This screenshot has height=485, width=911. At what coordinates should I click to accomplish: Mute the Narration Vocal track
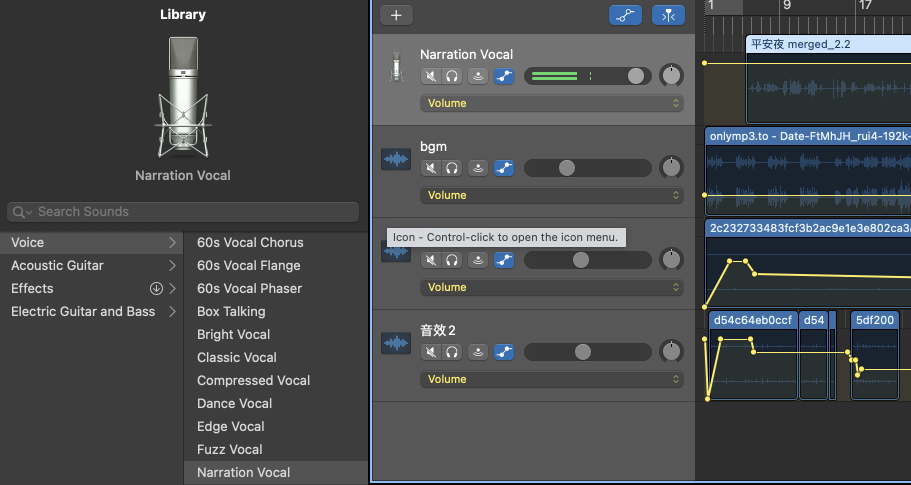point(431,76)
